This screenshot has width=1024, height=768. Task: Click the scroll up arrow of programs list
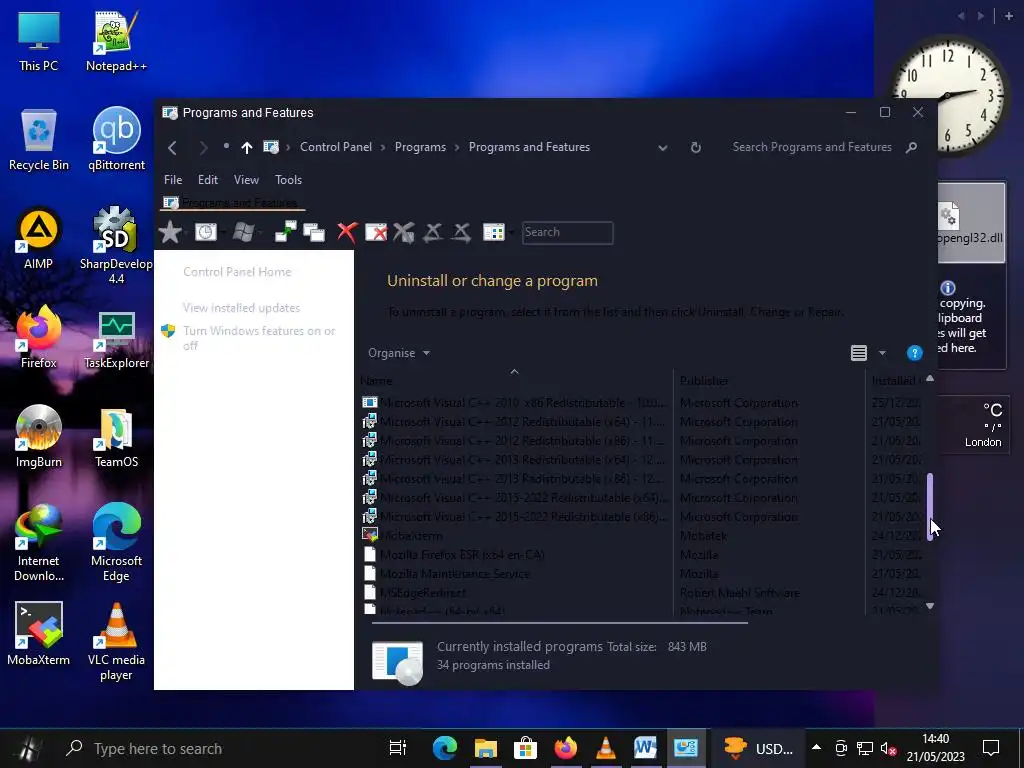[930, 378]
